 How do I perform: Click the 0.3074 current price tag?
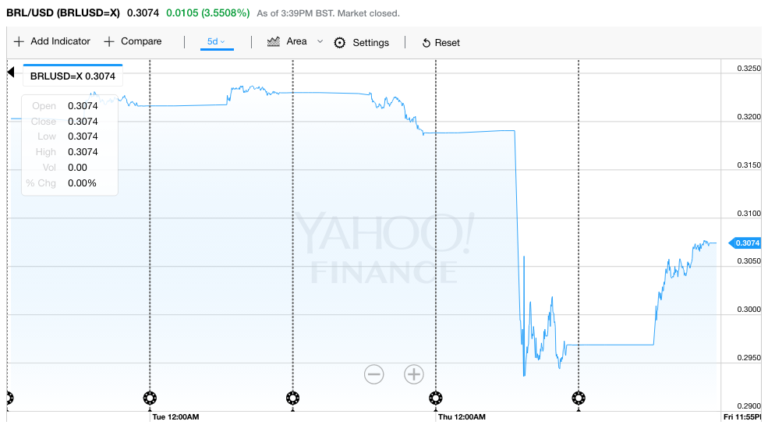tap(745, 243)
